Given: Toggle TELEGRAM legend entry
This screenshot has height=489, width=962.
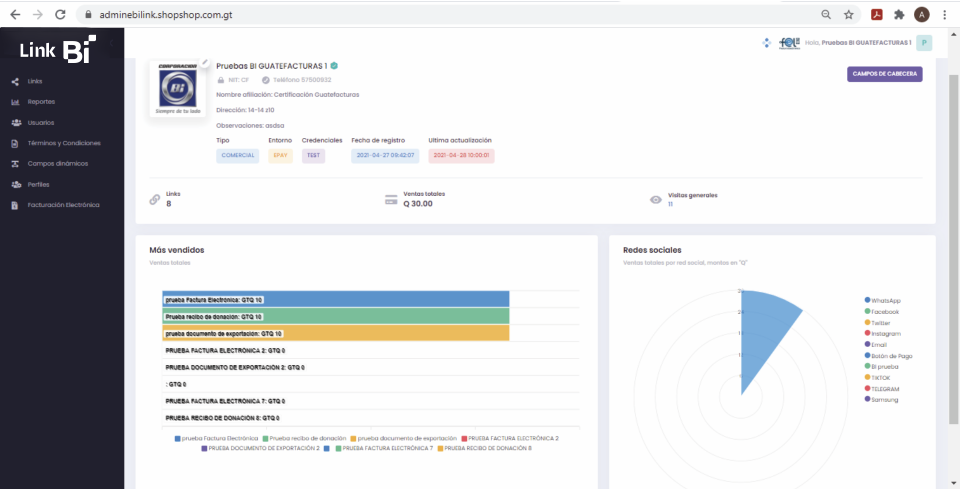Looking at the screenshot, I should [881, 389].
